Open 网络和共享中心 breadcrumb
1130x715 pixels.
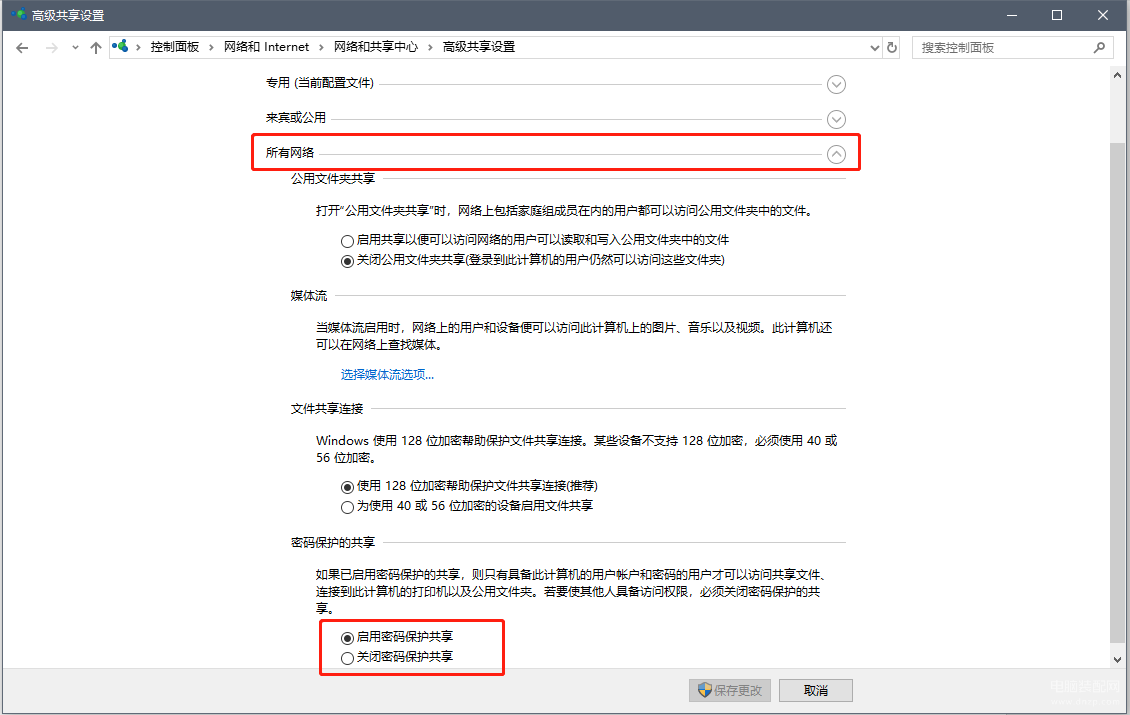click(375, 47)
